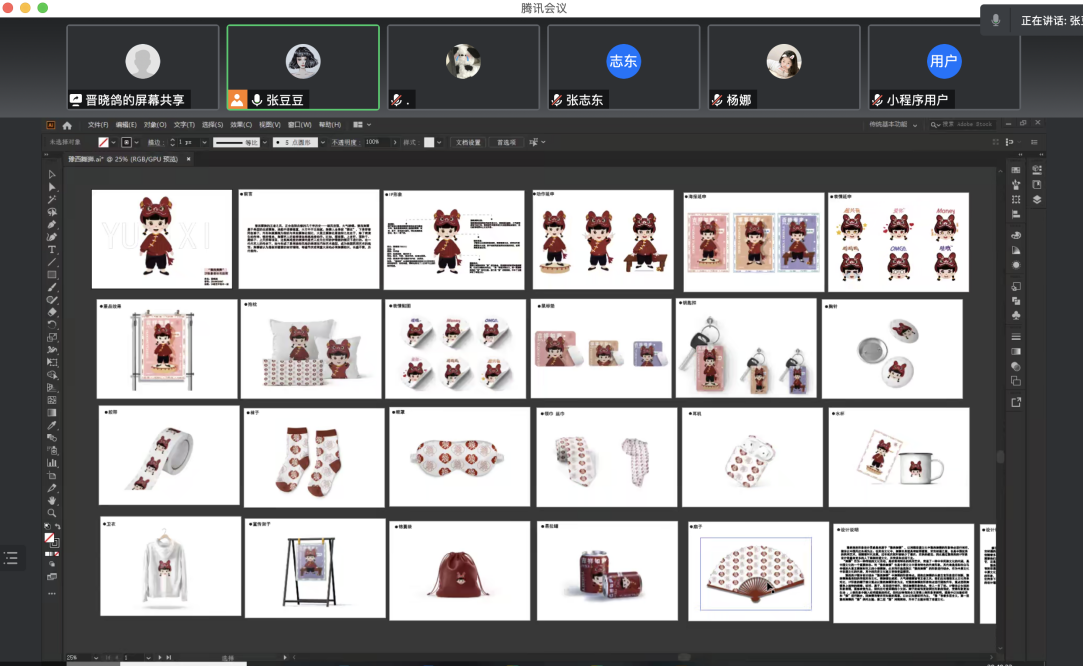
Task: Open the Layers panel icon
Action: pos(1037,199)
